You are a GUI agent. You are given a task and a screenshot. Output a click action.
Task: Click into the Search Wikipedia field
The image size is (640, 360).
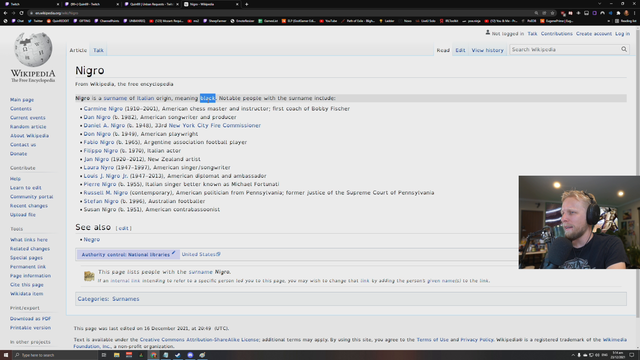pos(564,49)
